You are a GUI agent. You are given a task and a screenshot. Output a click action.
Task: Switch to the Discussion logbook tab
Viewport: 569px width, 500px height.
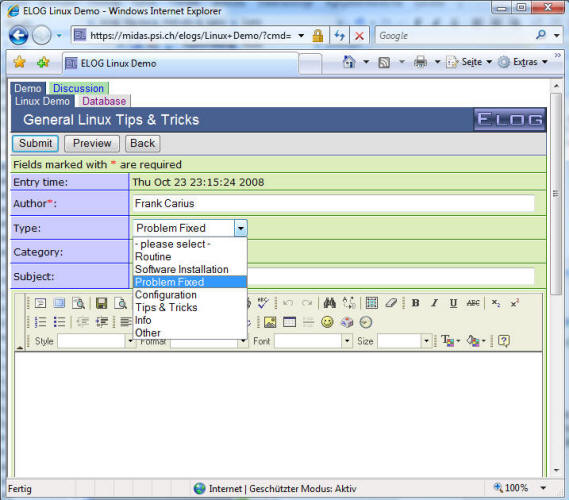tap(78, 89)
